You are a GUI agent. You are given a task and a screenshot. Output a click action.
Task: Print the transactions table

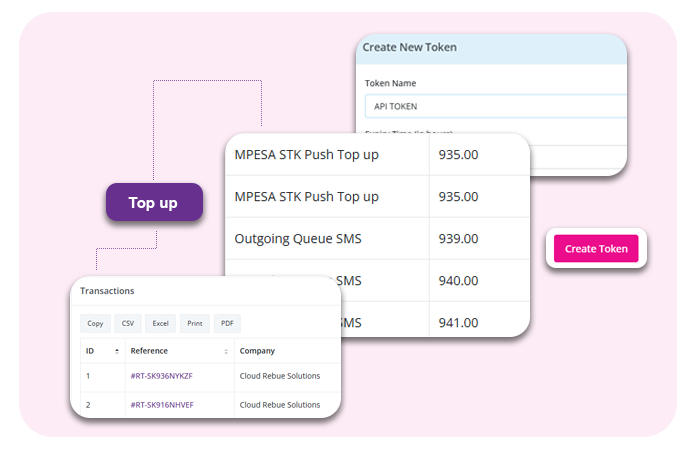point(195,324)
